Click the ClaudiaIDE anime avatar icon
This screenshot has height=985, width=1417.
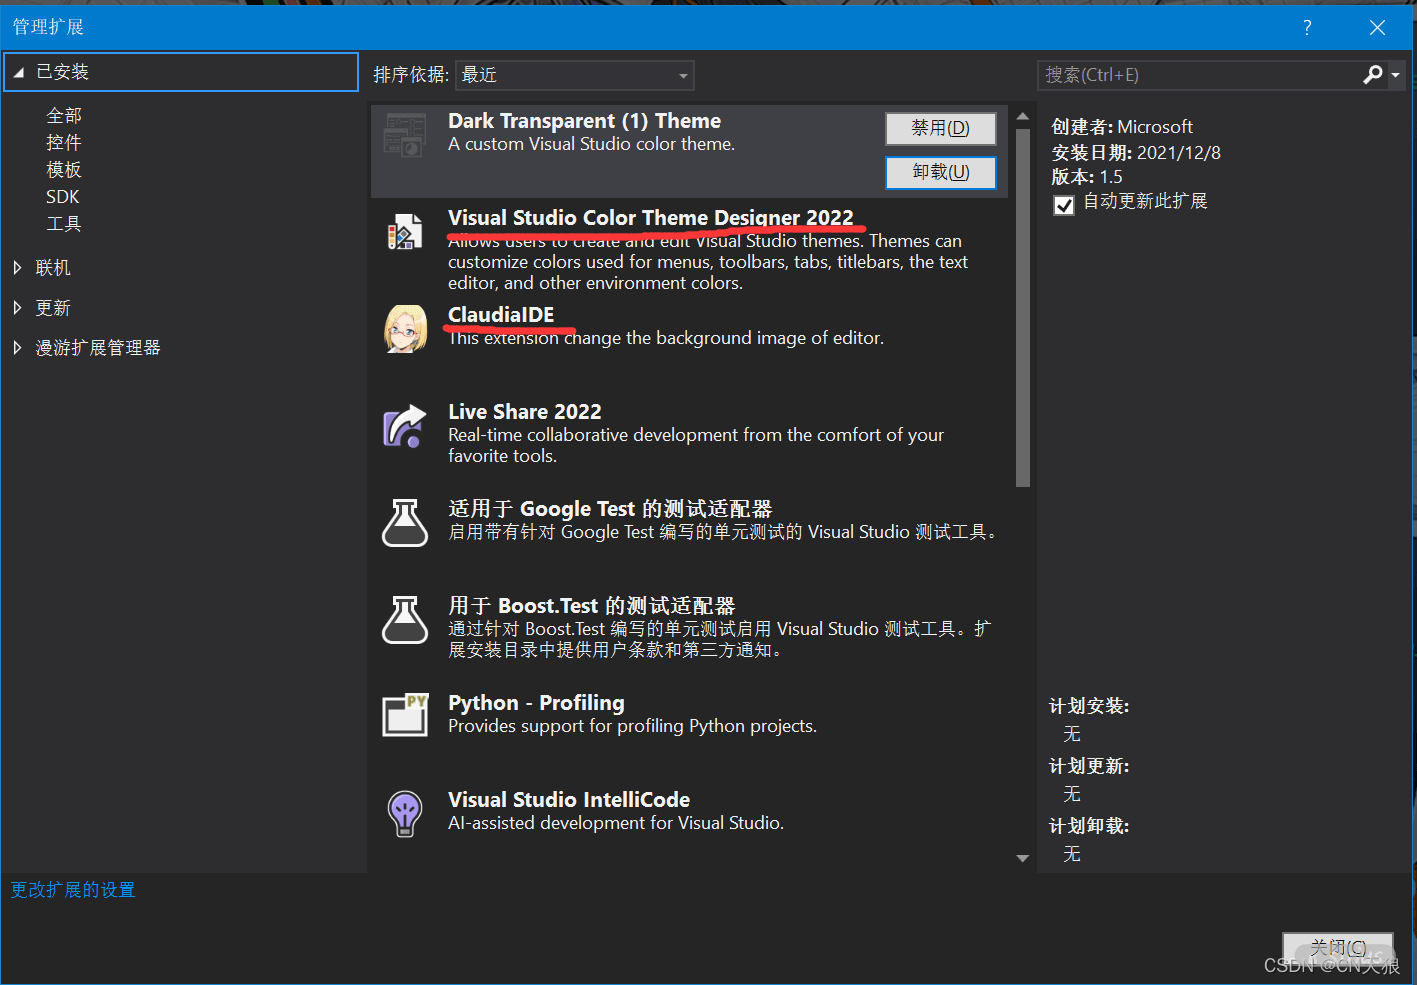pyautogui.click(x=405, y=328)
